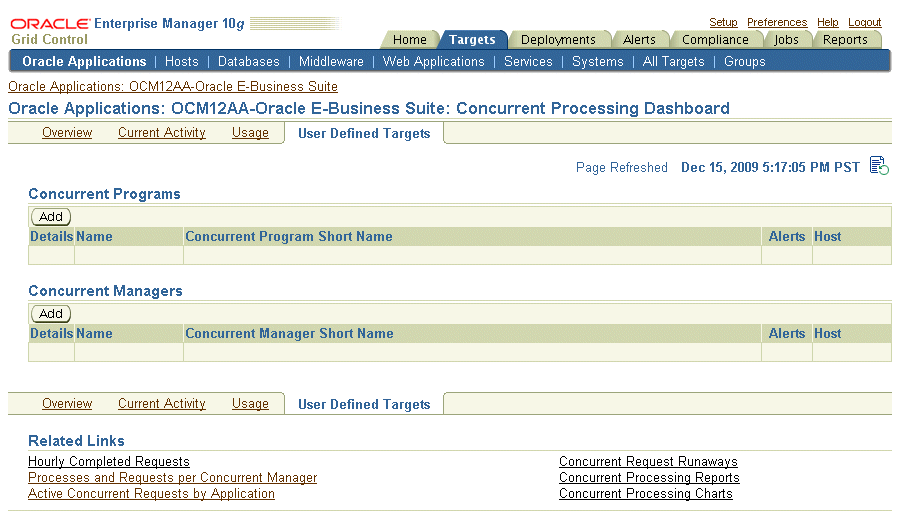Switch to the Deployments tab

[558, 40]
